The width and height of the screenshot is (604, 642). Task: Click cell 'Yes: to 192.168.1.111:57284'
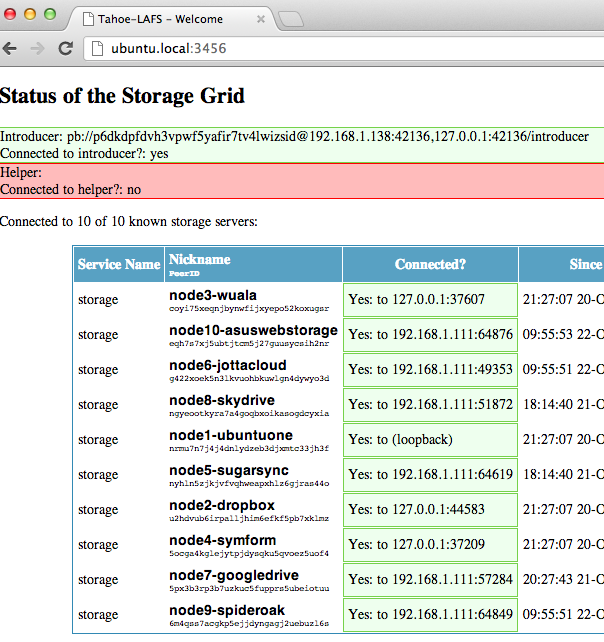[x=430, y=580]
